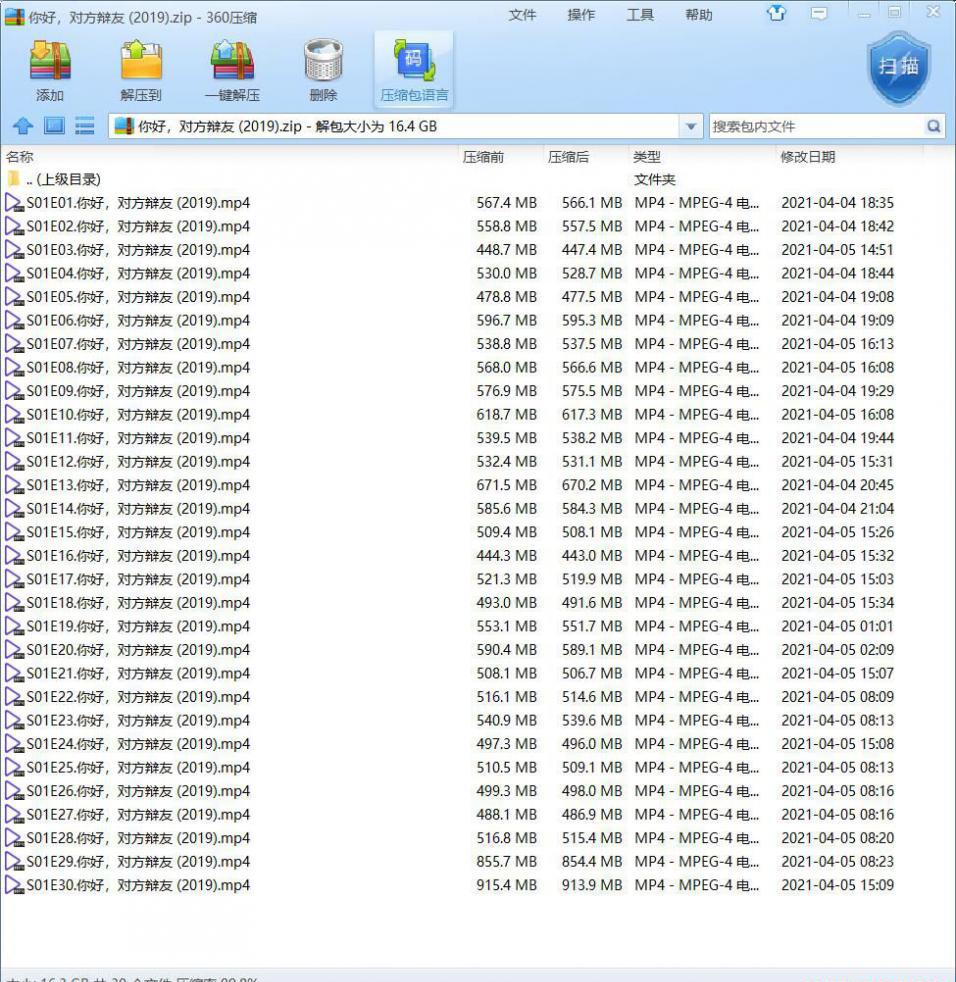
Task: Open the 操作 (Operation) menu
Action: pyautogui.click(x=581, y=15)
